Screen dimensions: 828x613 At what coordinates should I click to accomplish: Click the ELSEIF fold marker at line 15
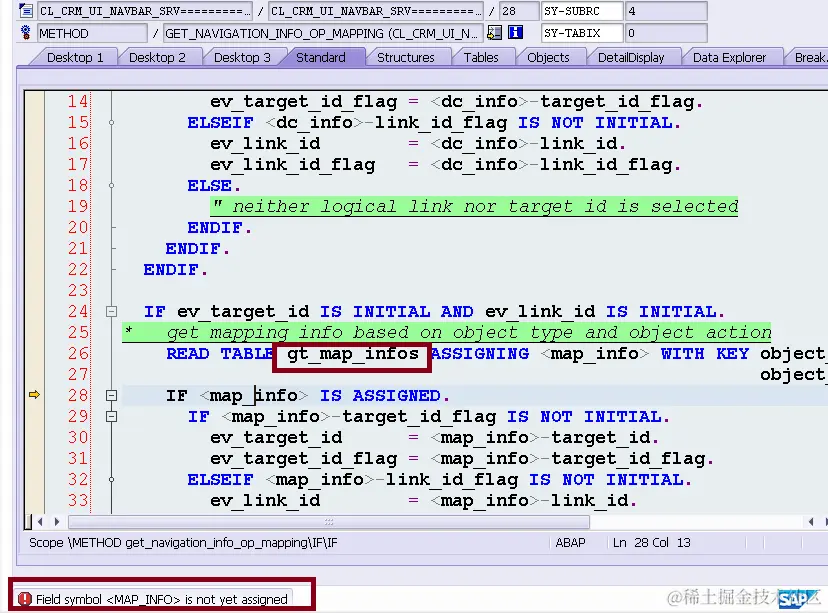pos(111,122)
